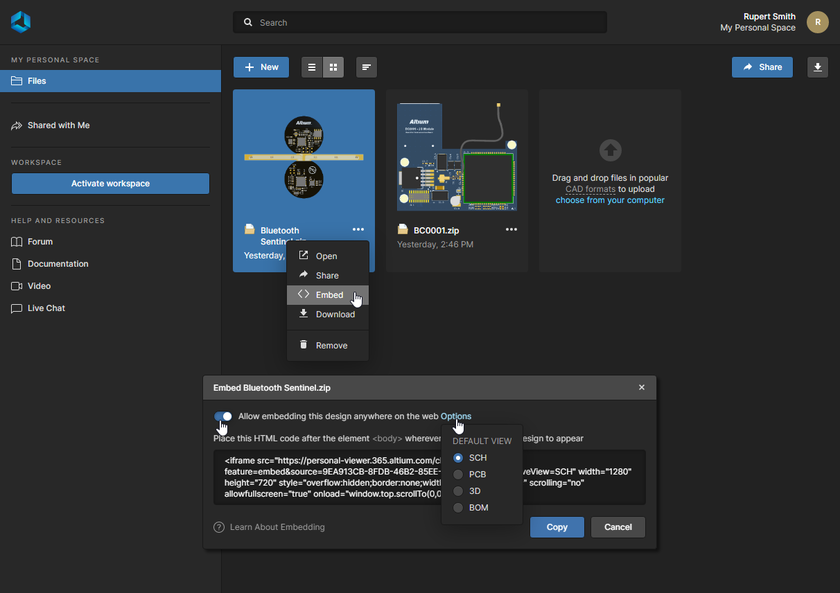Click the Altium logo in the corner

point(20,20)
